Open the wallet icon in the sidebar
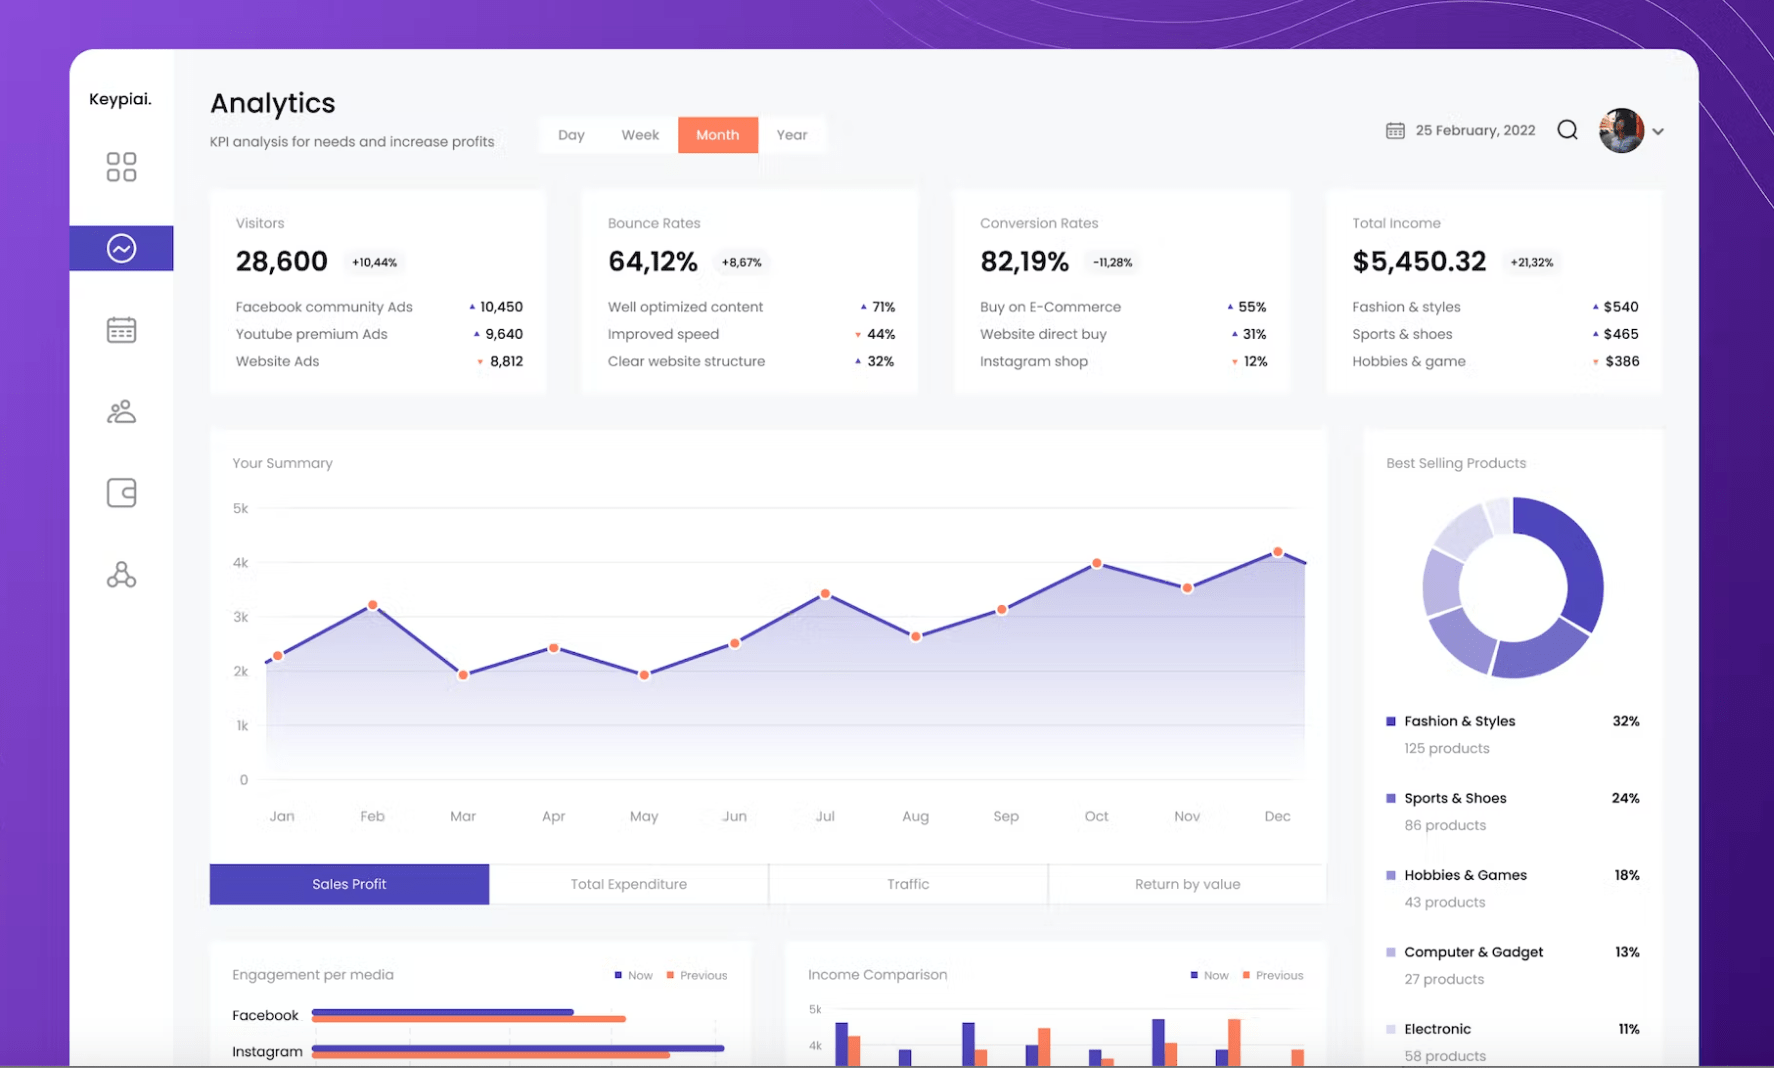The height and width of the screenshot is (1068, 1774). click(x=121, y=492)
